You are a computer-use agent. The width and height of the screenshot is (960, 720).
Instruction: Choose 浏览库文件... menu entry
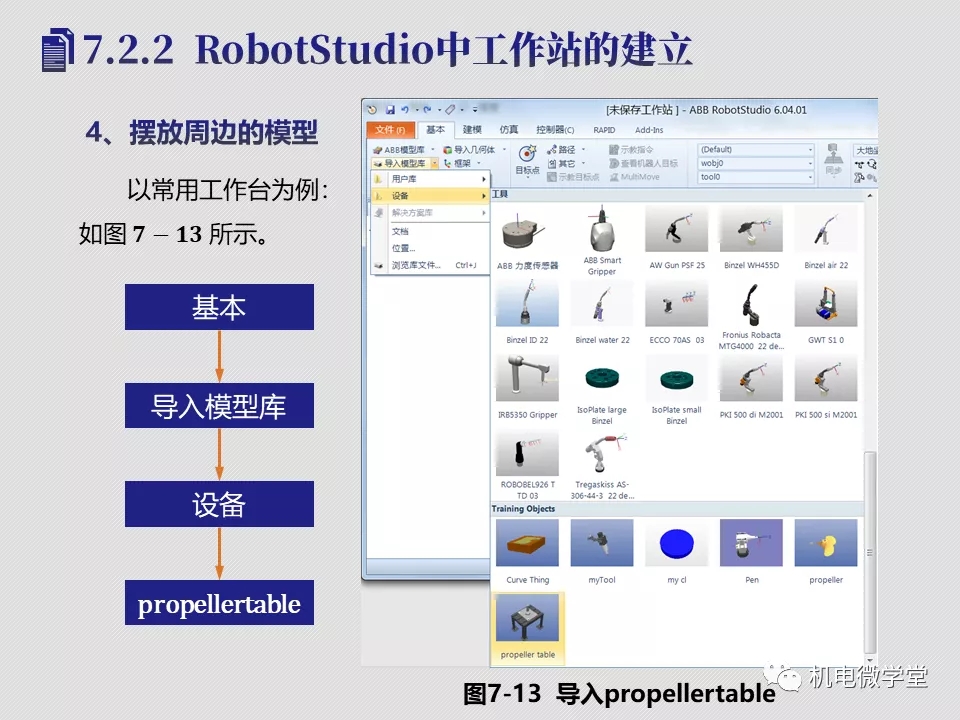click(x=430, y=266)
